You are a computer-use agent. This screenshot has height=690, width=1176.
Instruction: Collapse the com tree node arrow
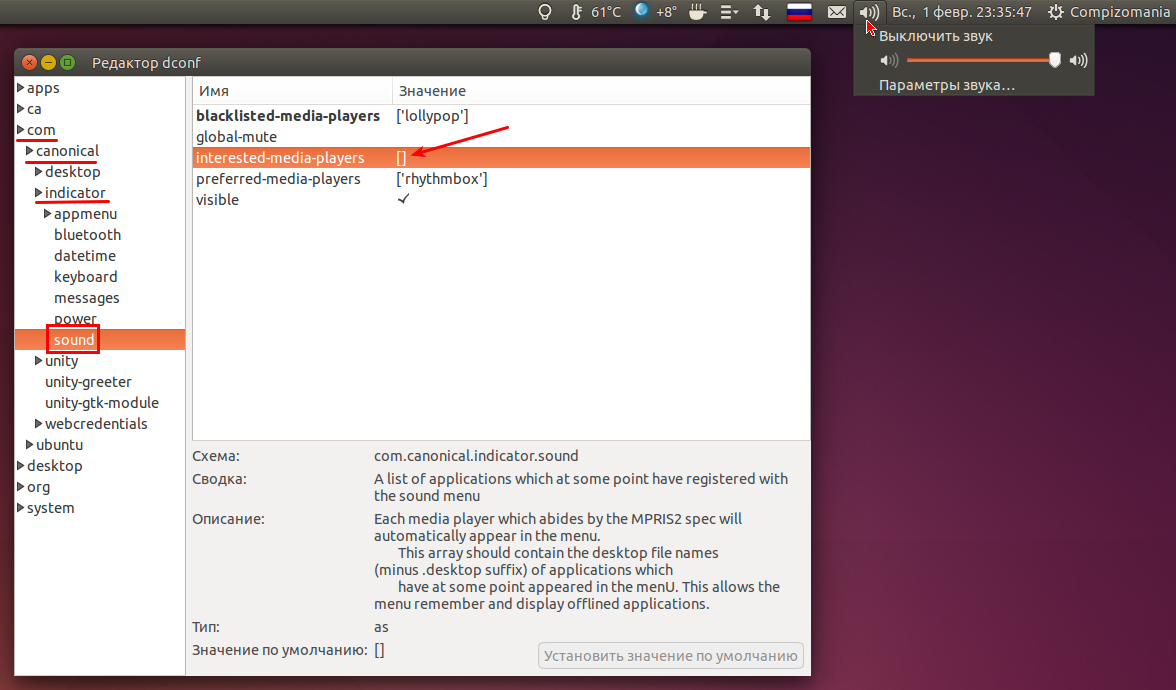[20, 130]
